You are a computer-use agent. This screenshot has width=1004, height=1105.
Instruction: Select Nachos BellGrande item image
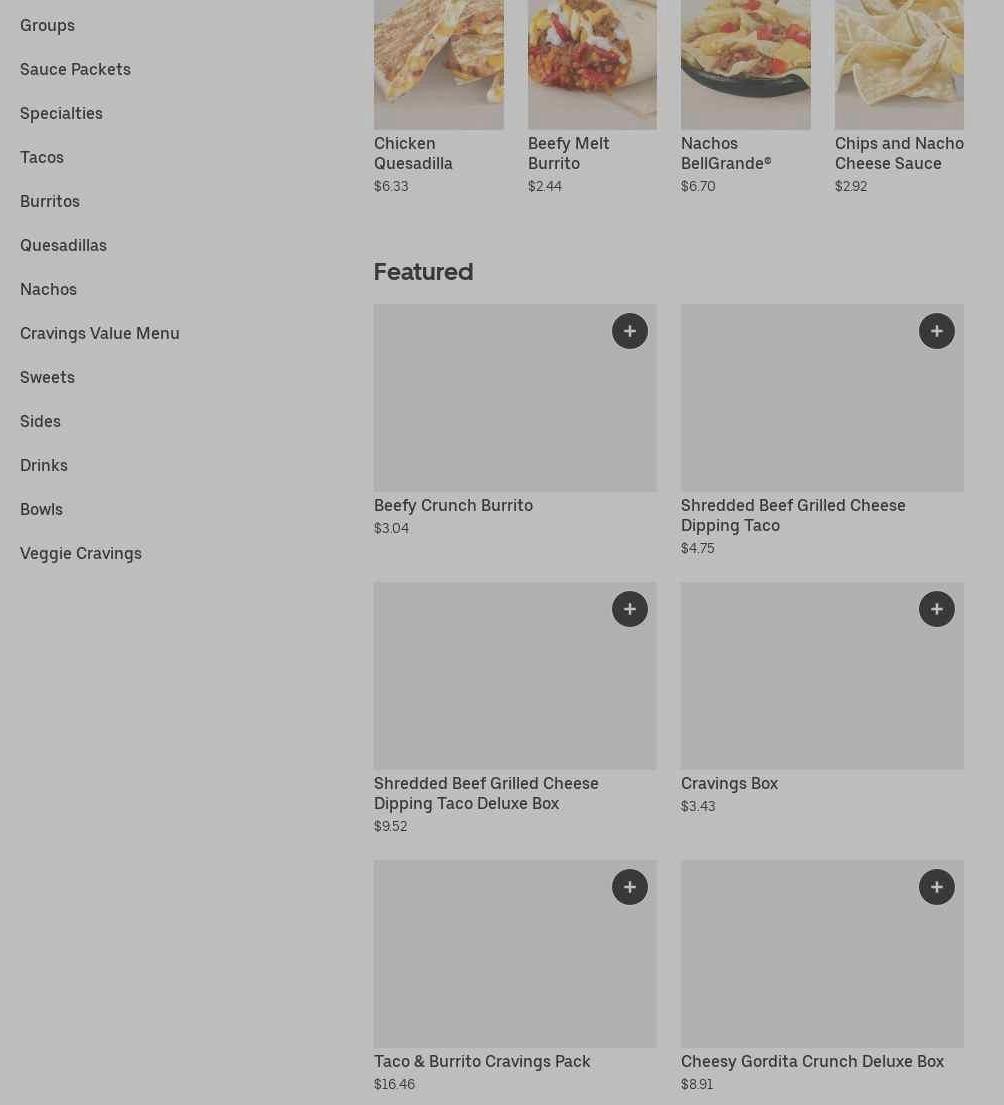[x=745, y=64]
